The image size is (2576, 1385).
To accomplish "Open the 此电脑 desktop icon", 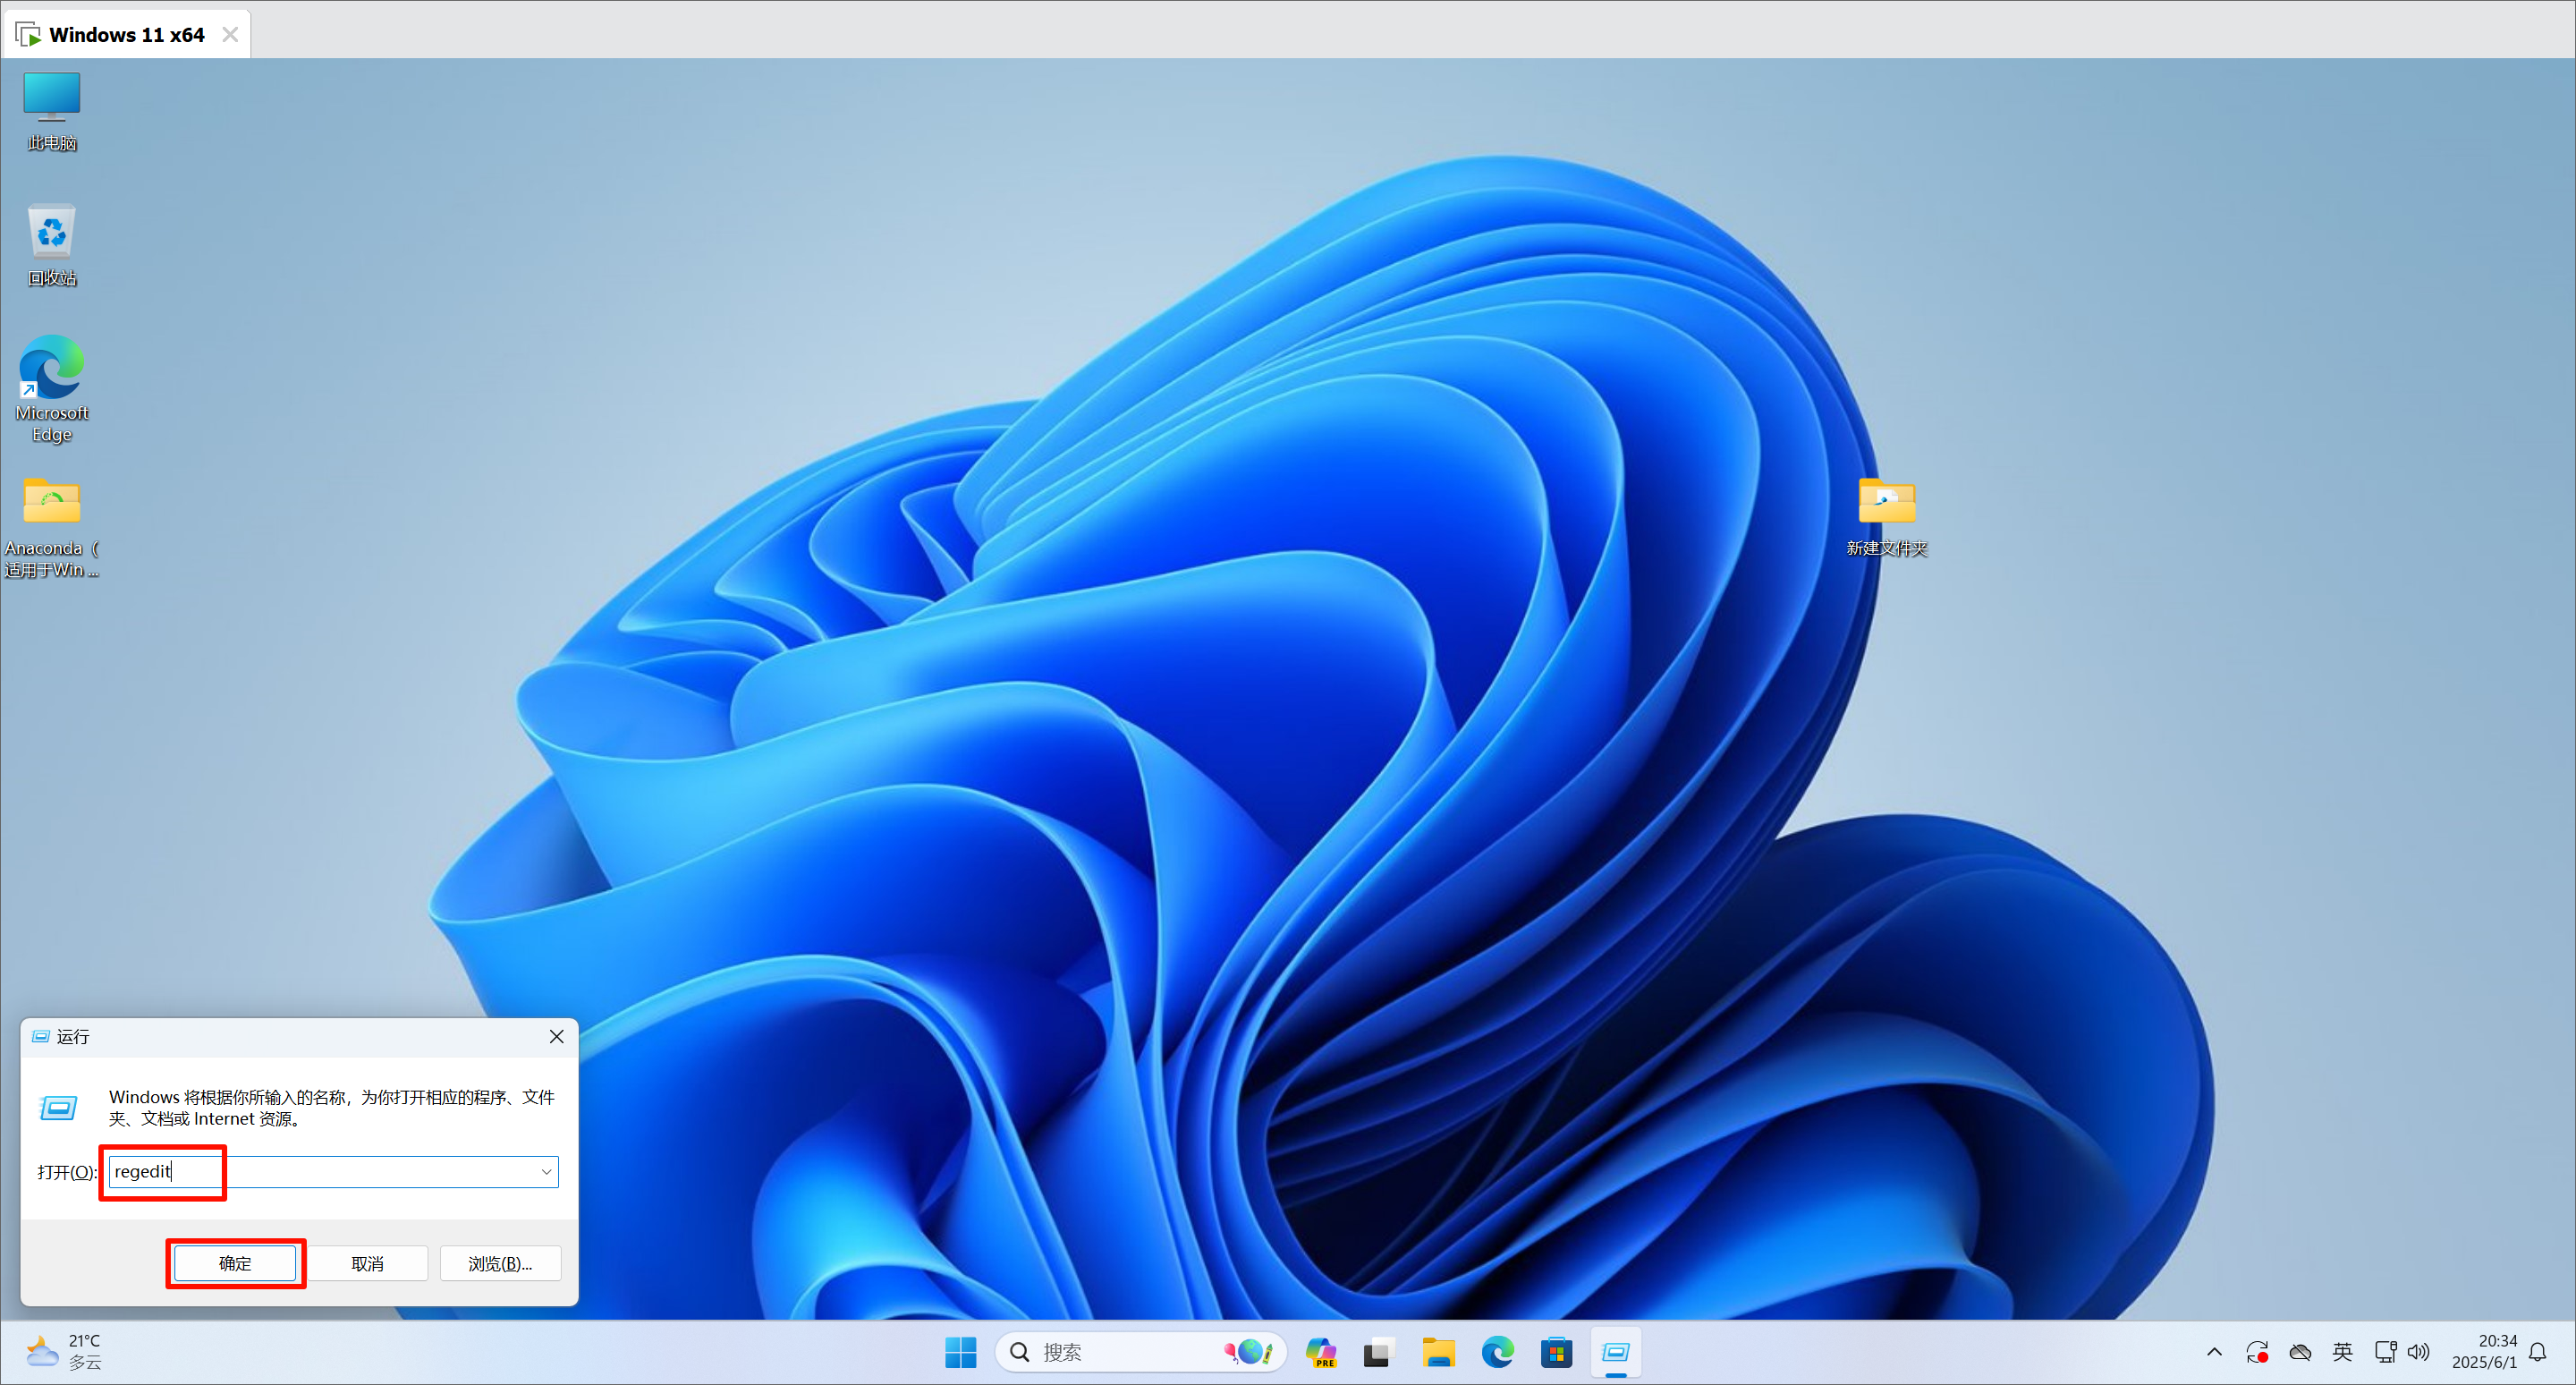I will 51,108.
